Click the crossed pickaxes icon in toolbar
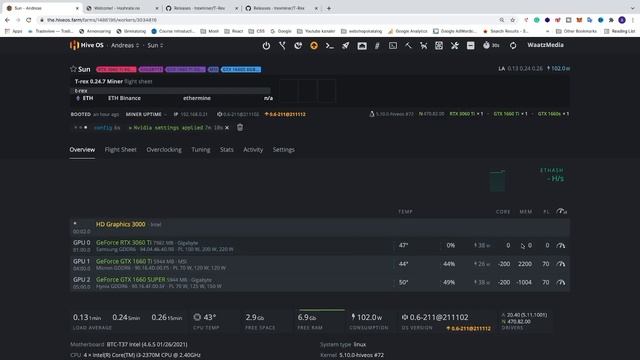This screenshot has width=640, height=360. point(424,46)
